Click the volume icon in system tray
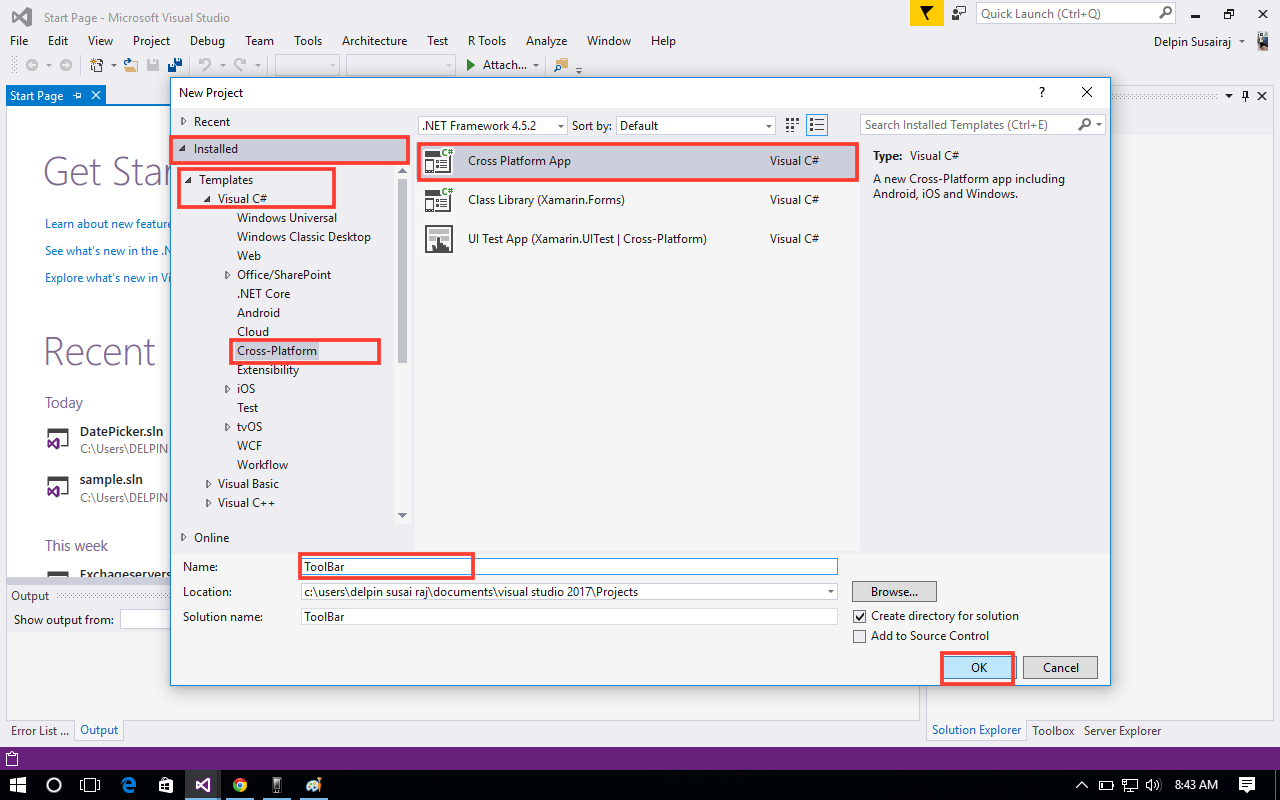Screen dimensions: 1280x800 tap(1152, 785)
